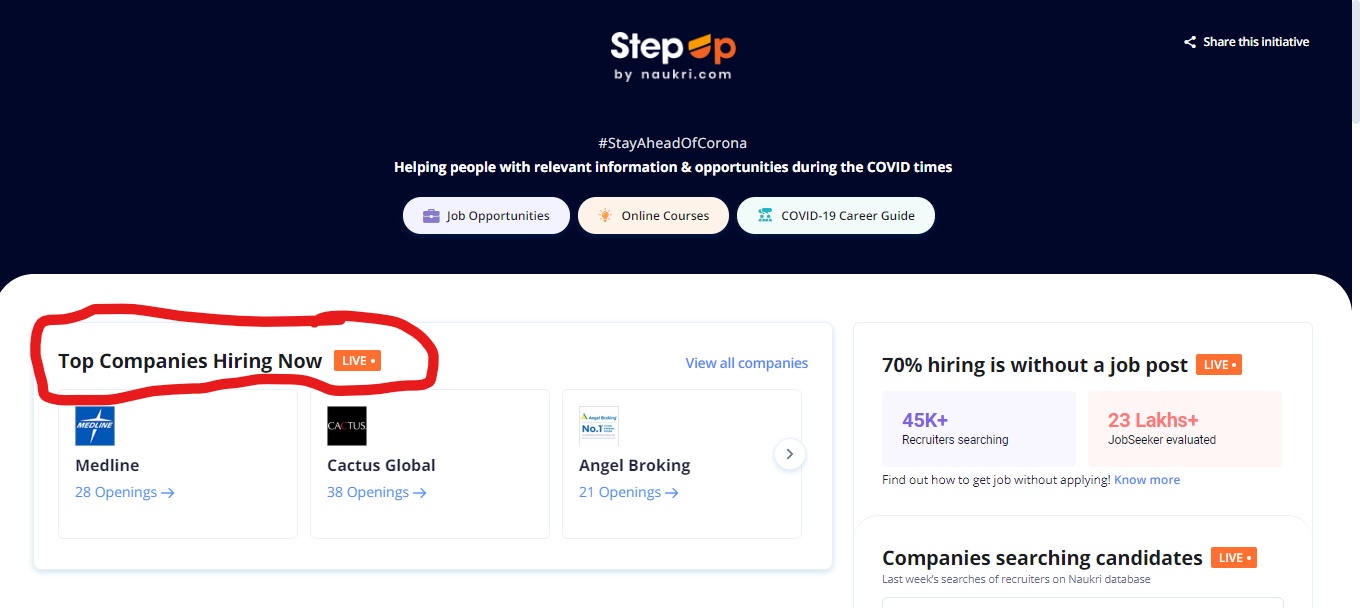Select the Online Courses tab
The image size is (1360, 608).
[x=653, y=216]
